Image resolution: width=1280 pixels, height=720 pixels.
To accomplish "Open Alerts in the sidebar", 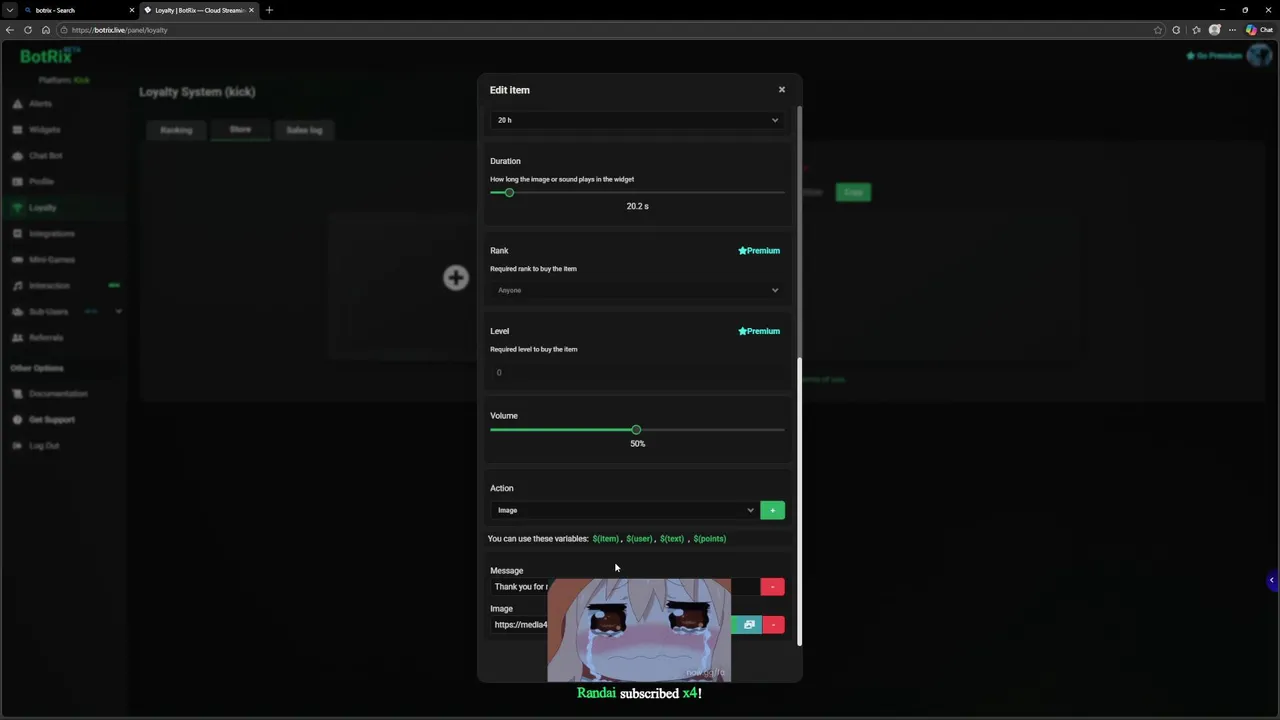I will click(x=40, y=104).
